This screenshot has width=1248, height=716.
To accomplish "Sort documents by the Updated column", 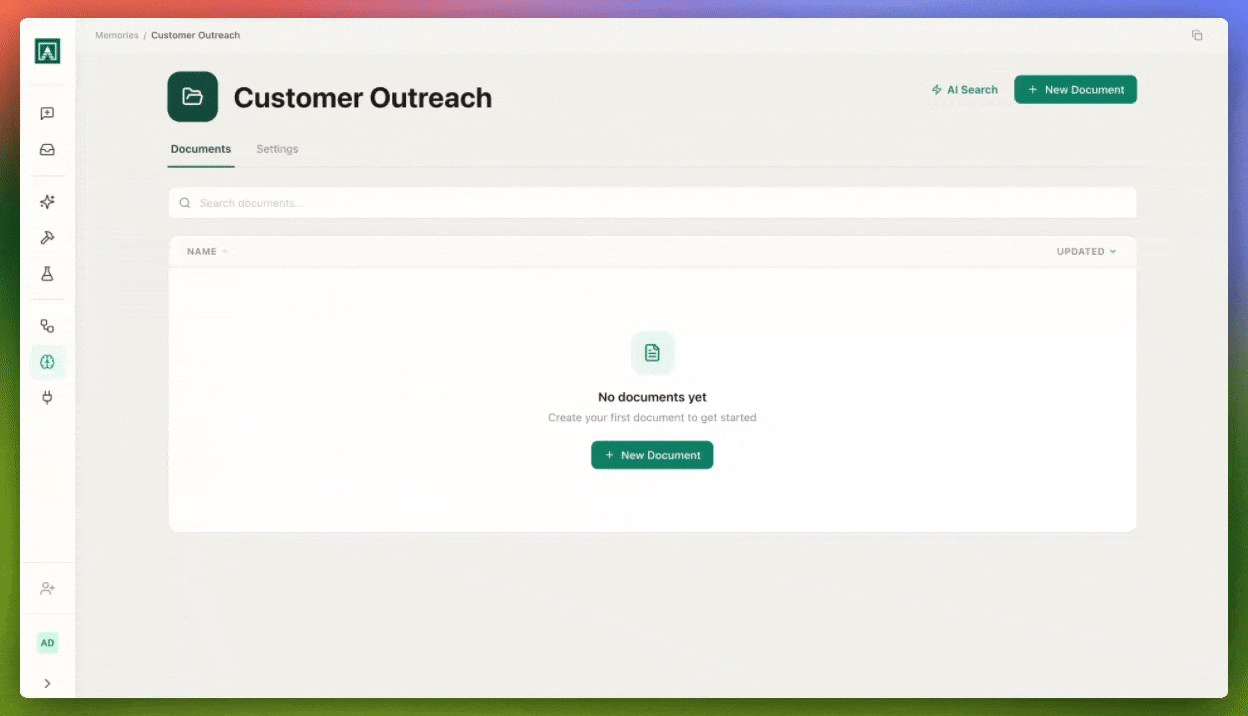I will (x=1086, y=252).
